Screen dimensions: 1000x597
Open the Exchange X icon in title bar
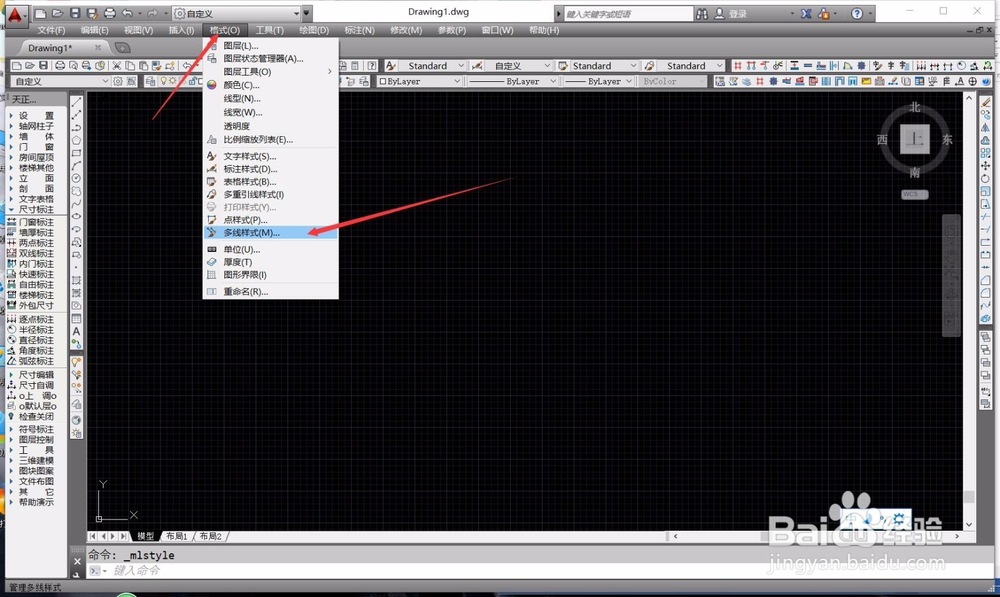coord(806,13)
